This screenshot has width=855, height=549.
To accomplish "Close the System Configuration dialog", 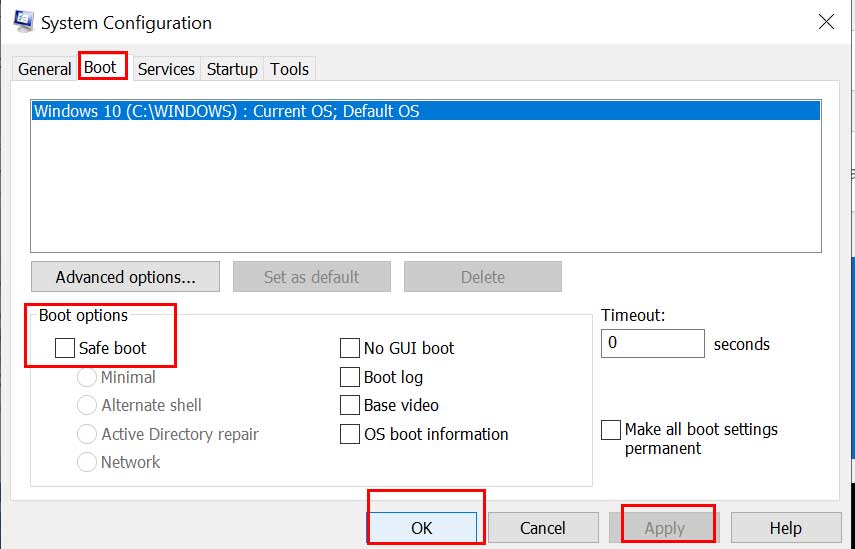I will (x=827, y=22).
